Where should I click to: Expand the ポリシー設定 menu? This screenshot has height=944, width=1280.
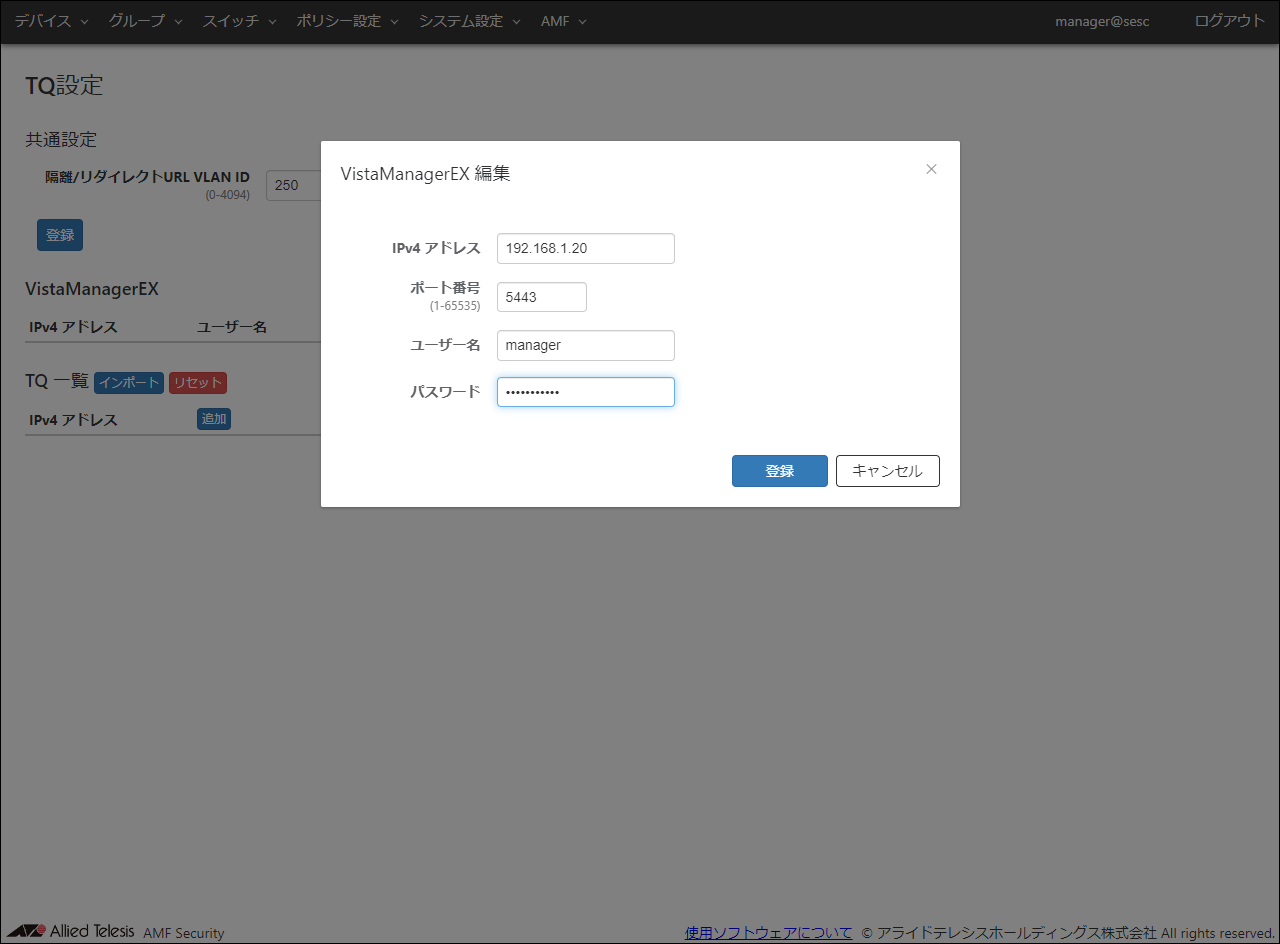tap(347, 21)
